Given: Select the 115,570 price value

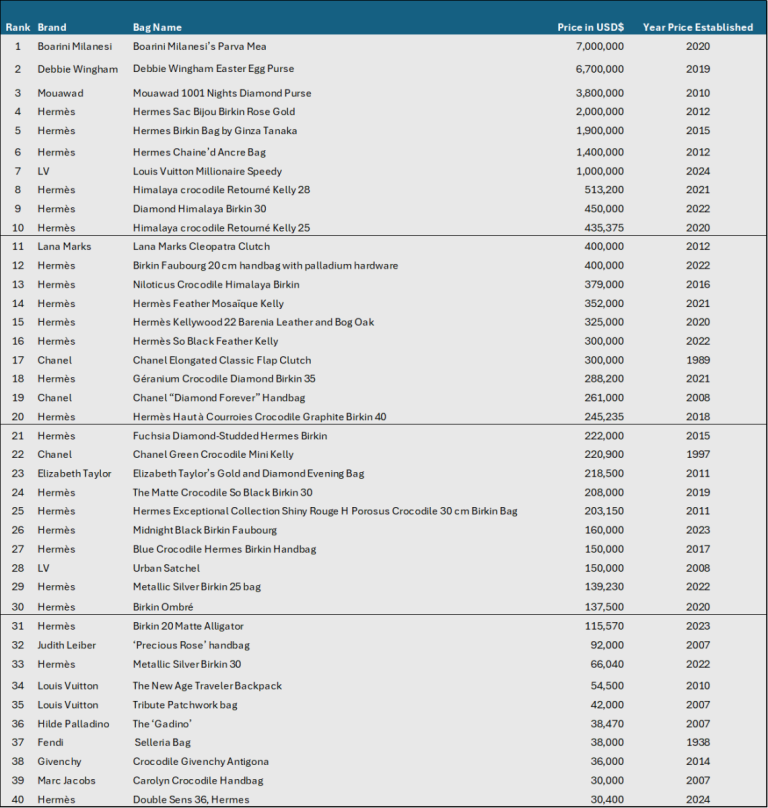Looking at the screenshot, I should click(x=604, y=627).
